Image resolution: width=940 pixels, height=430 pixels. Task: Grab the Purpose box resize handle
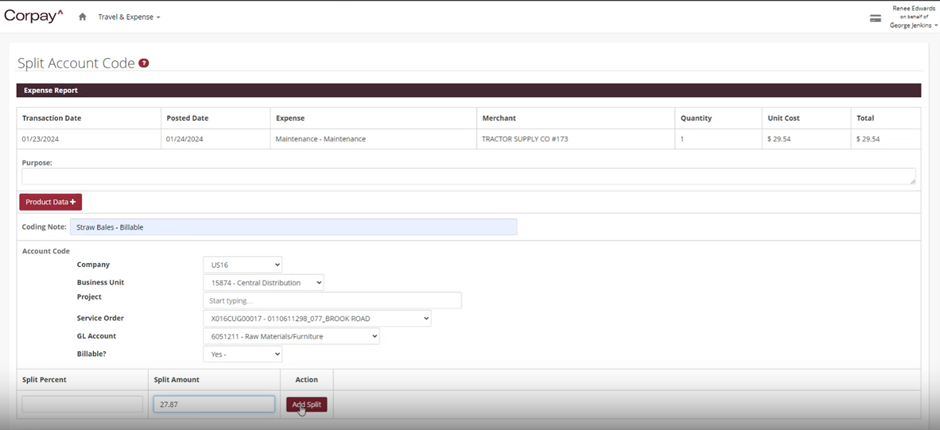(912, 181)
